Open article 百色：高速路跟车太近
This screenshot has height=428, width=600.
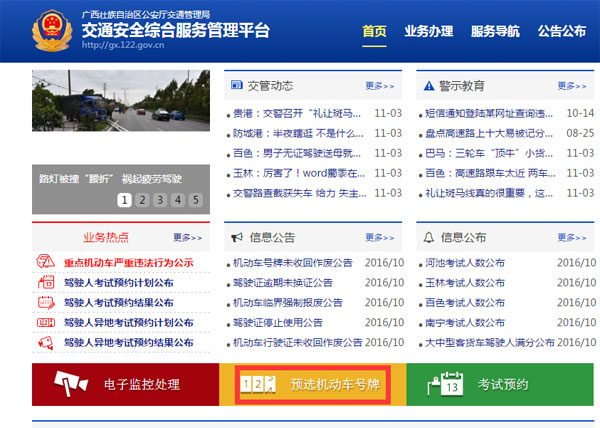(490, 173)
